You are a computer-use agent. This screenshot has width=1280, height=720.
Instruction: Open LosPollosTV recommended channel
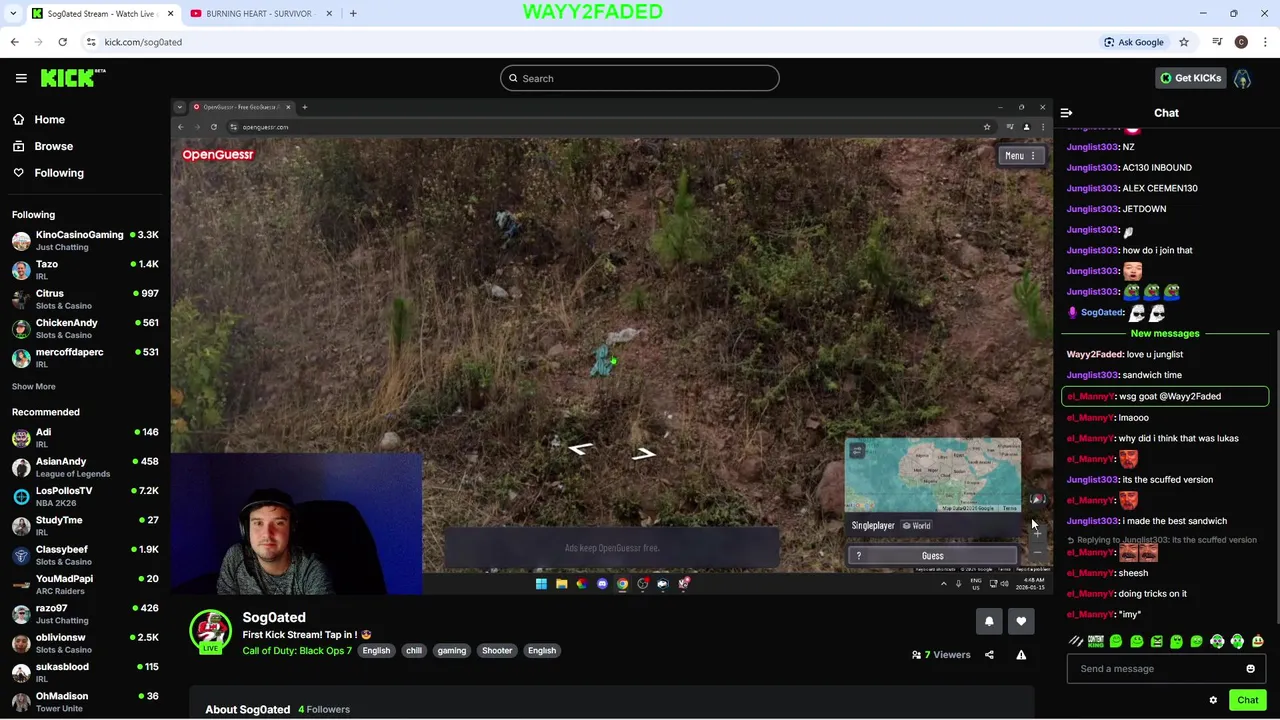click(85, 496)
